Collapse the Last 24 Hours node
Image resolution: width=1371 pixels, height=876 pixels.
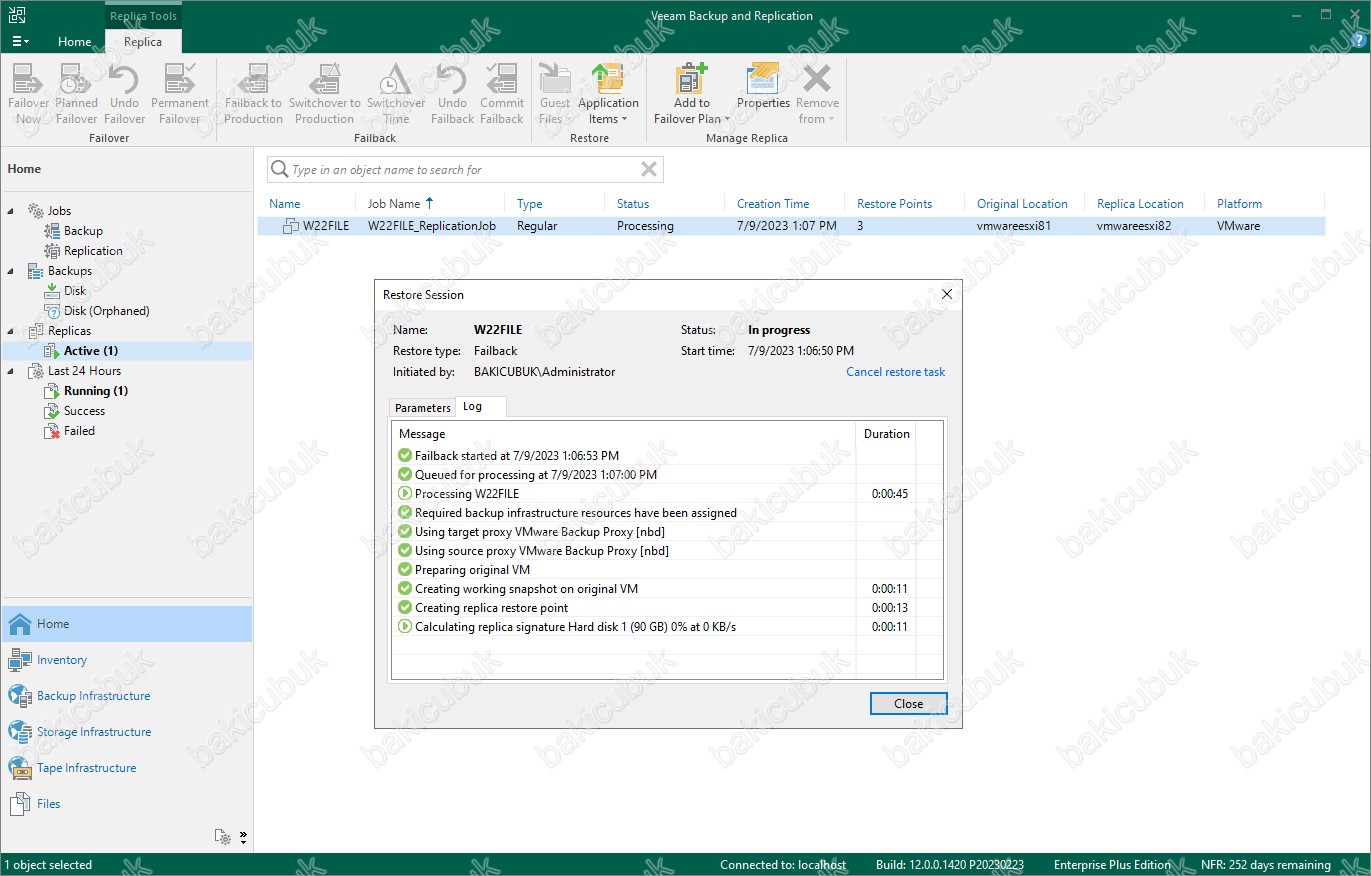[11, 371]
